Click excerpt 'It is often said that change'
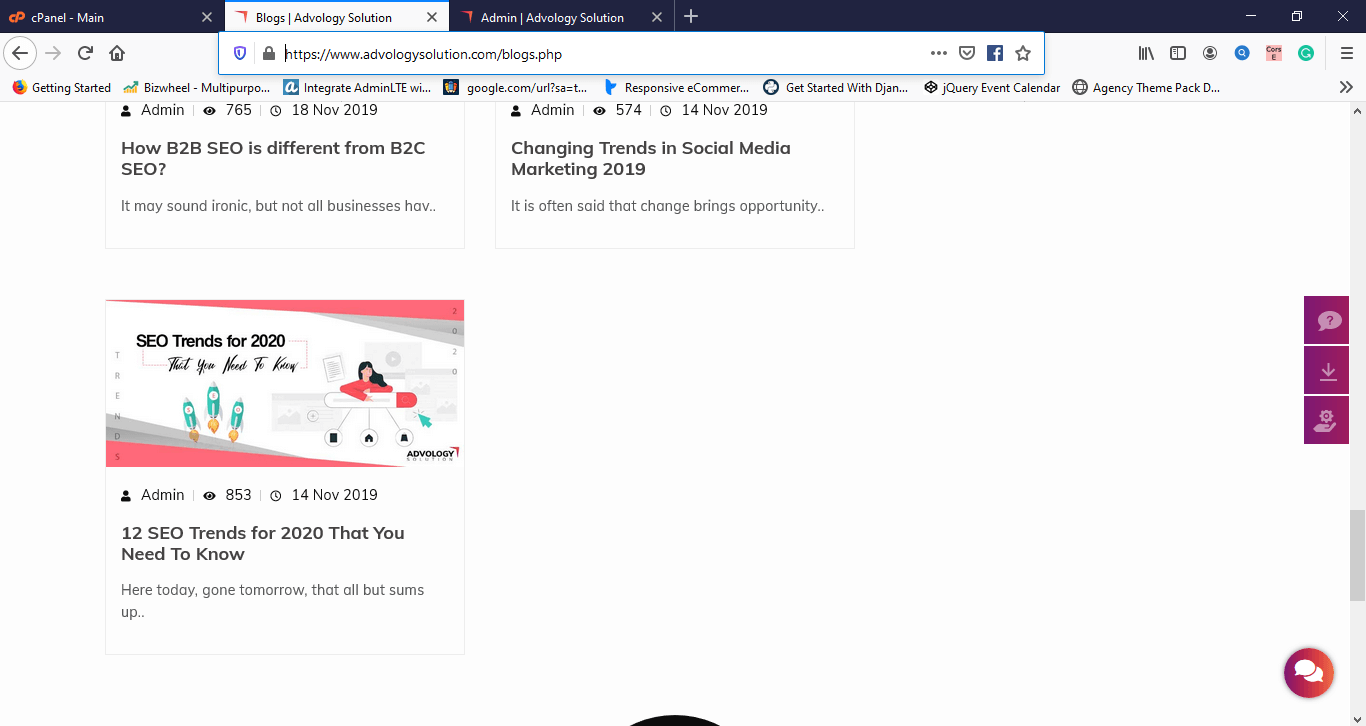The image size is (1366, 726). coord(668,206)
